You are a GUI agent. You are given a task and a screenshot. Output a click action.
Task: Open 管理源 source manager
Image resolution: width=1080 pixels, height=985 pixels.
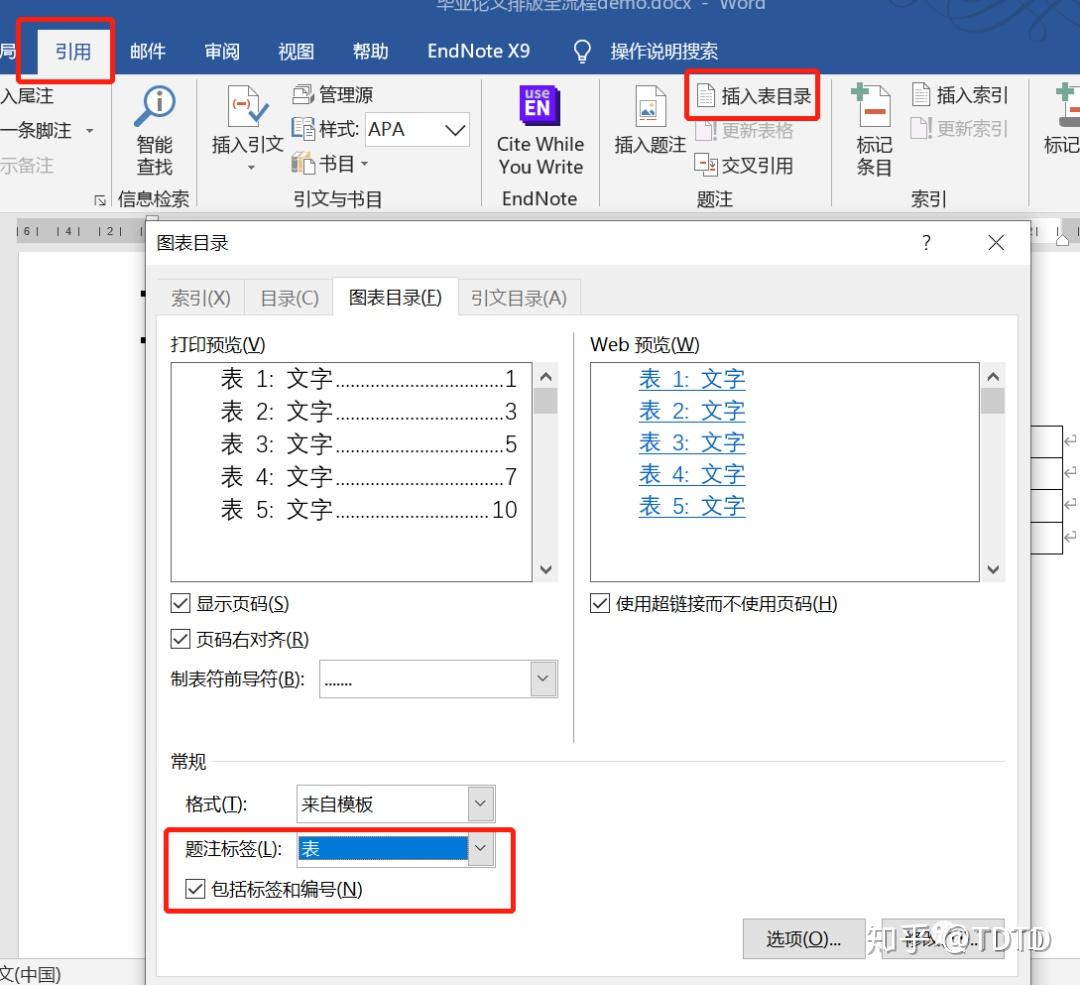[x=333, y=94]
